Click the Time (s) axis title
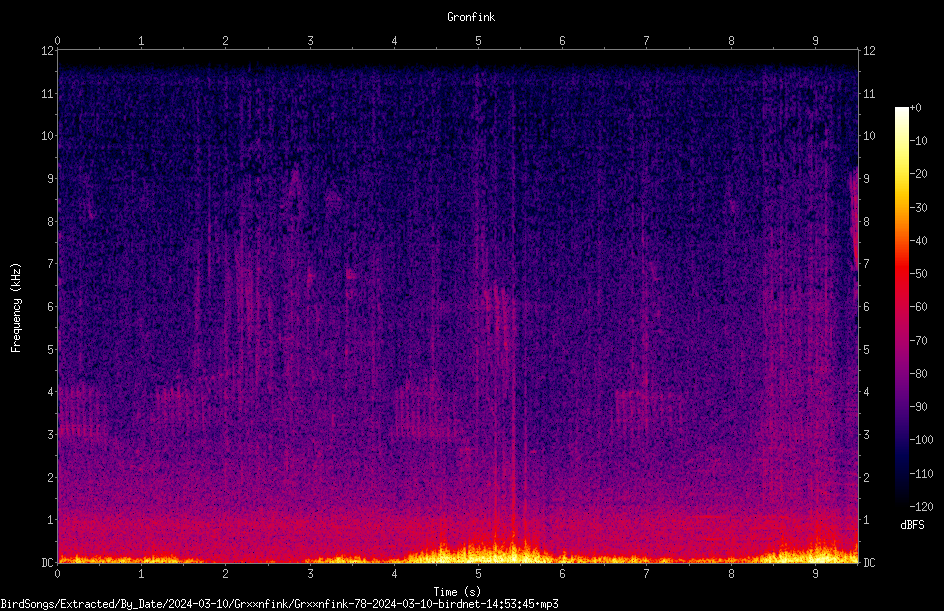 457,592
